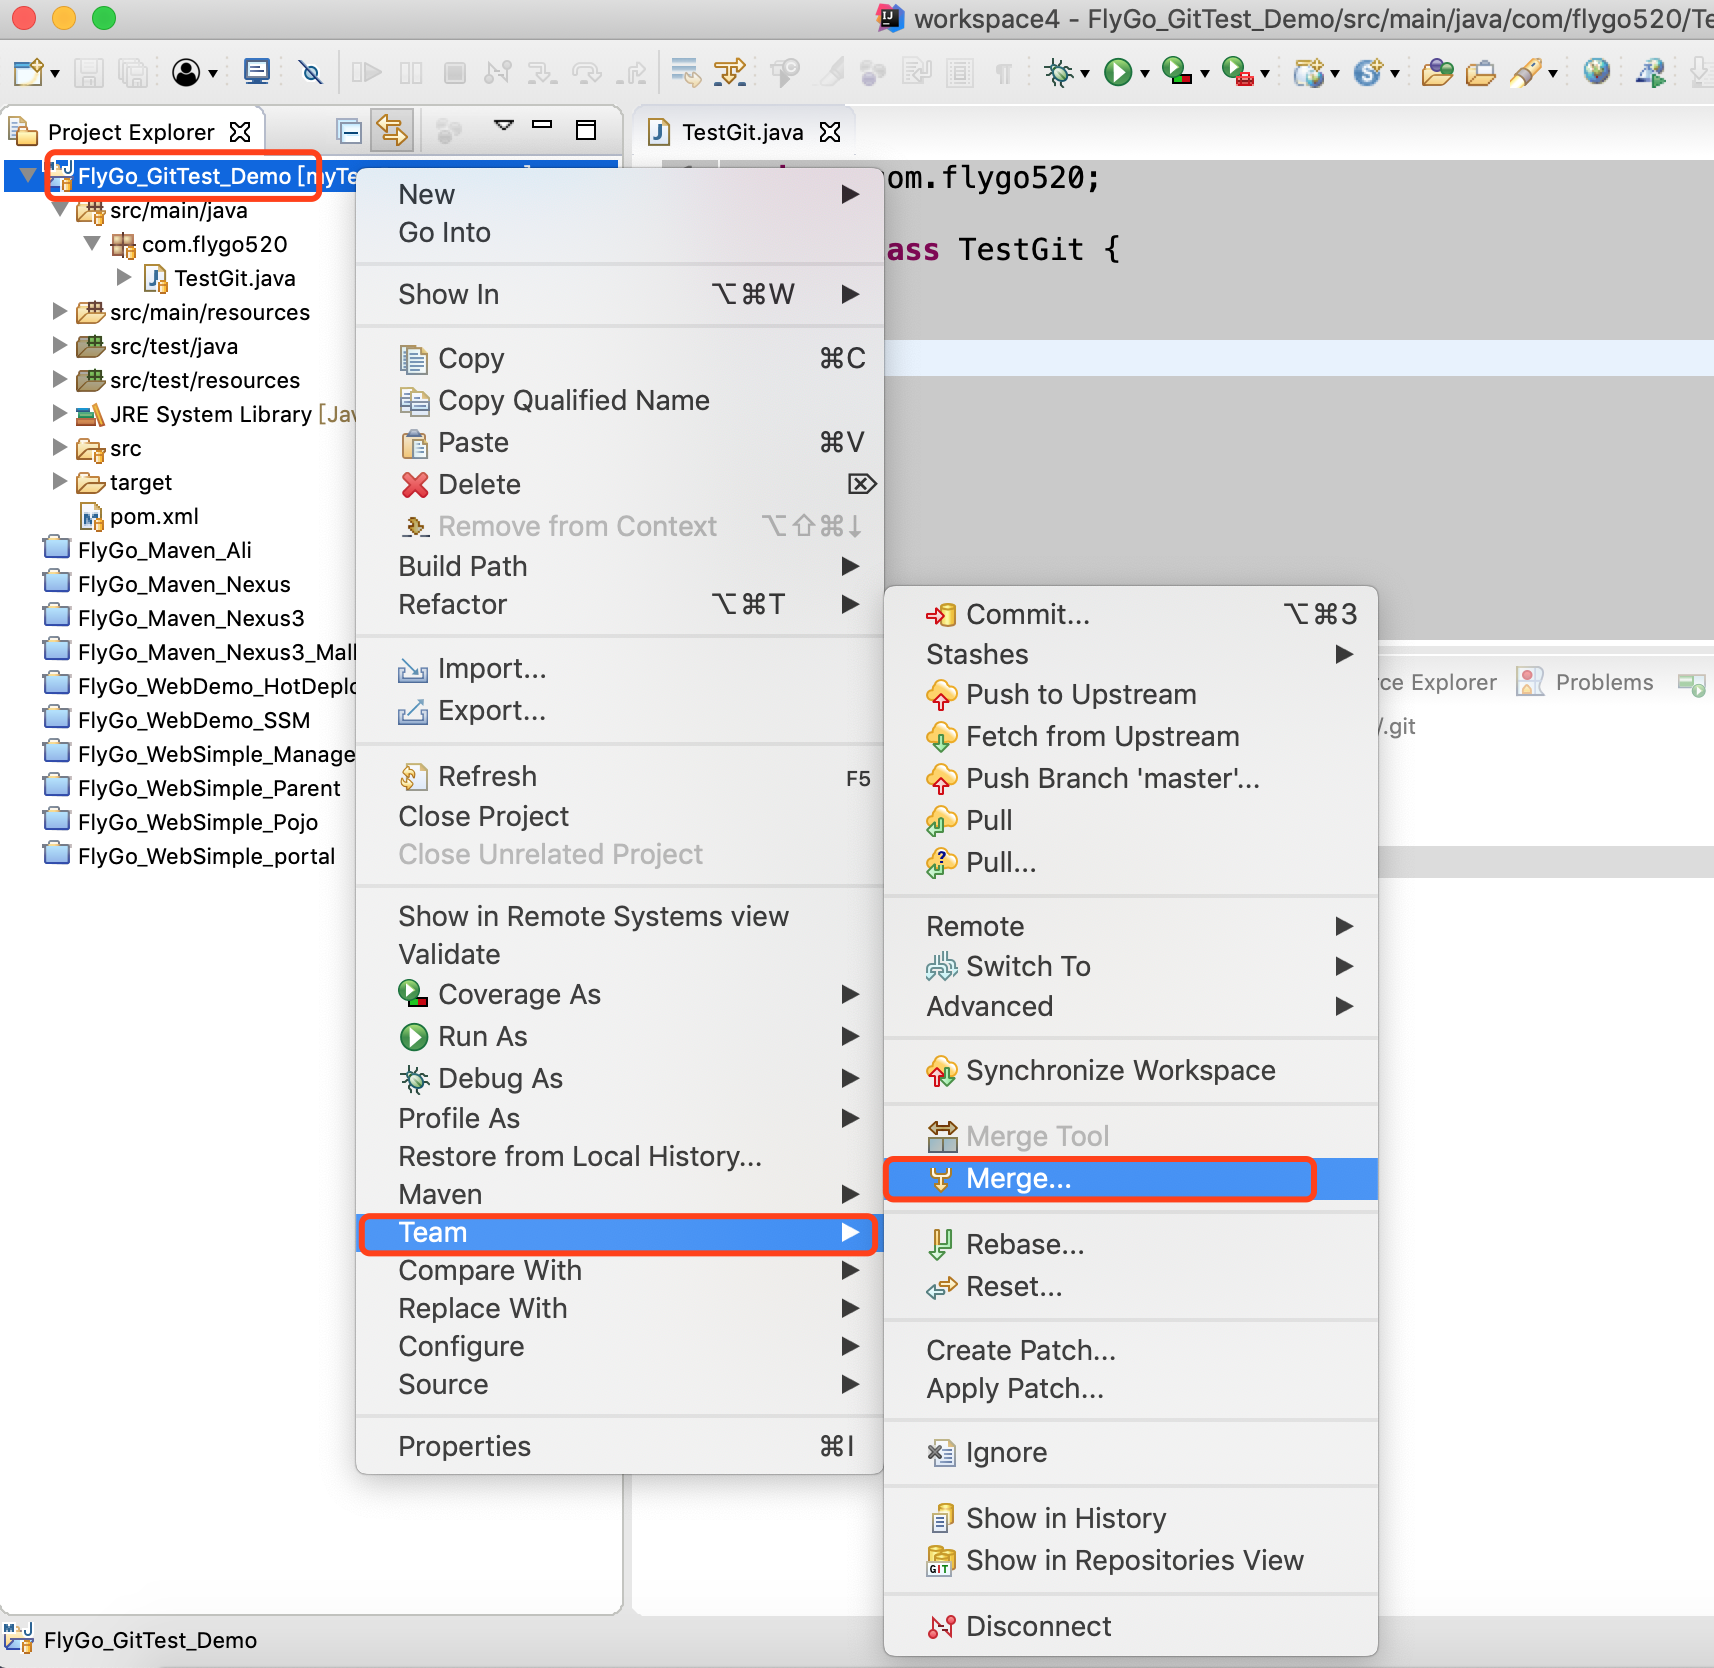Choose Pull from the Team submenu
The width and height of the screenshot is (1714, 1668).
1131,820
